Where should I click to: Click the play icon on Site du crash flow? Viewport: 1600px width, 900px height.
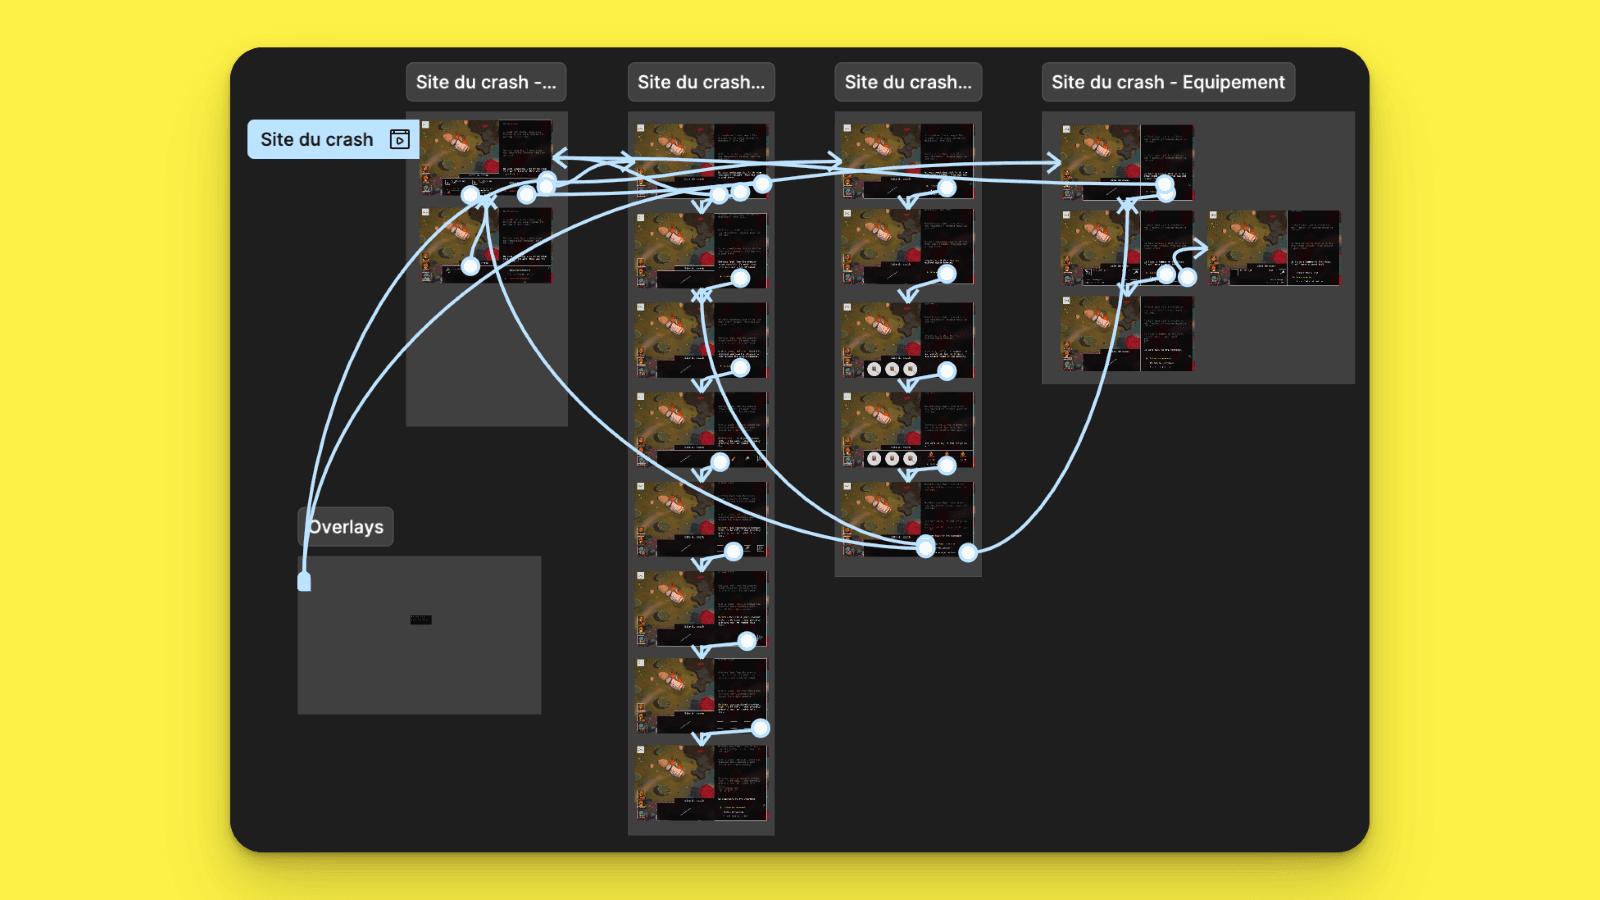pyautogui.click(x=399, y=139)
